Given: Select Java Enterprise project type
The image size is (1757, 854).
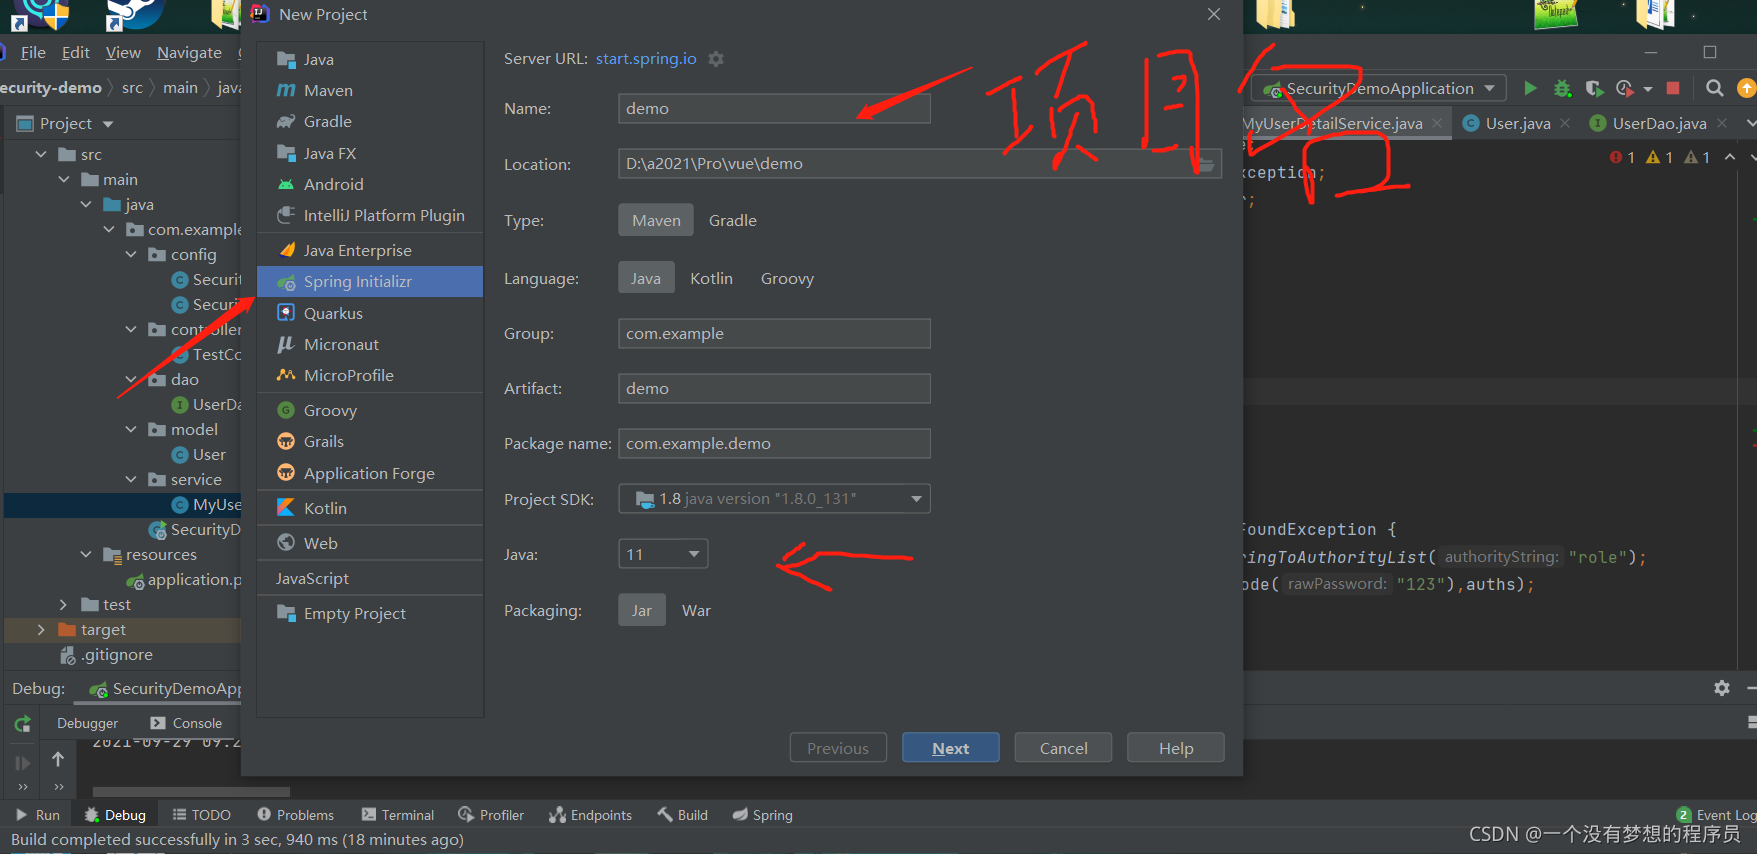Looking at the screenshot, I should [370, 250].
